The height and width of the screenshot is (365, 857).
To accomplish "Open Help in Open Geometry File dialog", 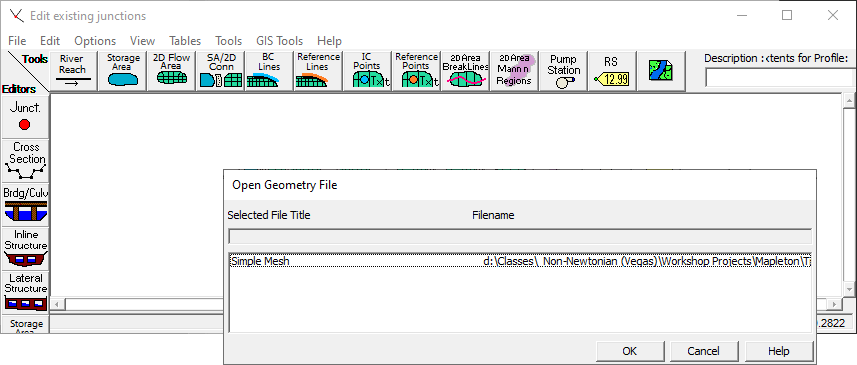I will pyautogui.click(x=779, y=351).
